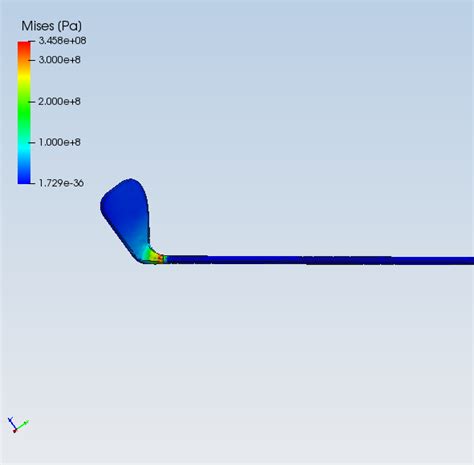Screen dimensions: 474x465
Task: Pick the red origin of the axes triad
Action: (15, 431)
